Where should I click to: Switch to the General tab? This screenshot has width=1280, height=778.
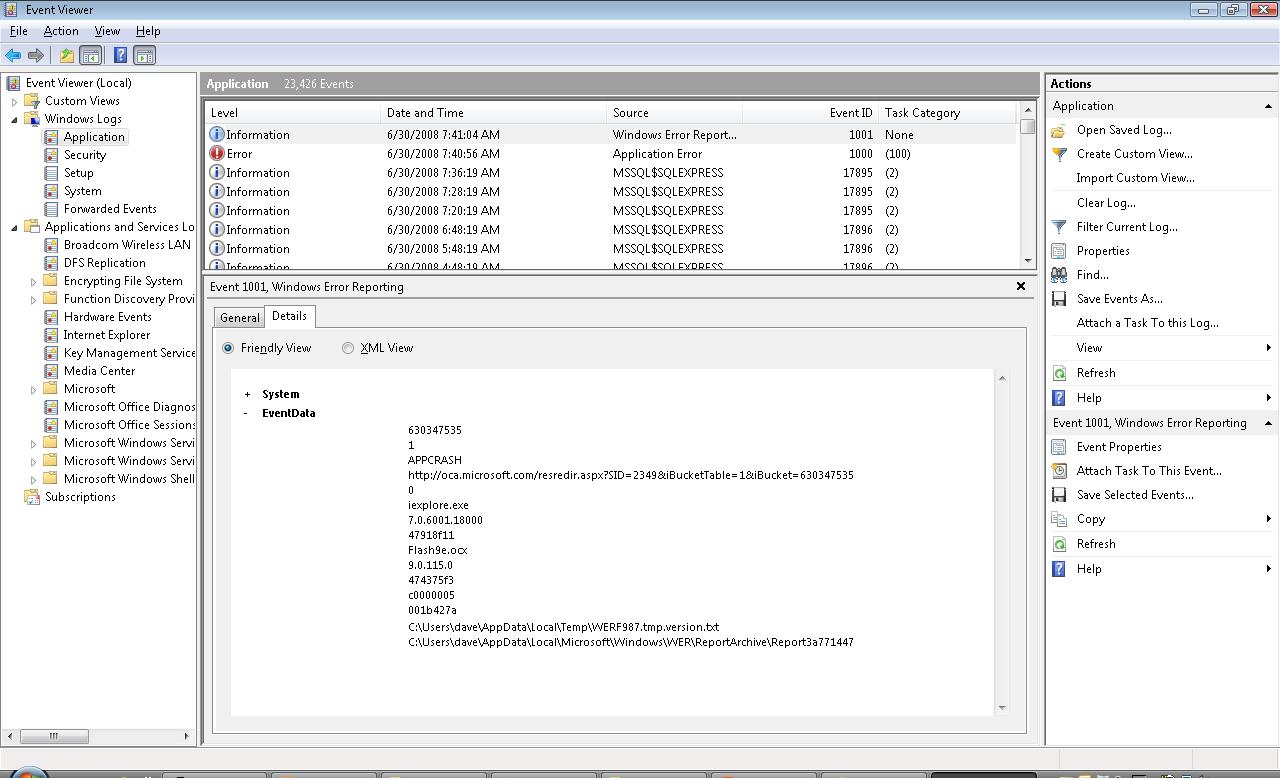[x=239, y=318]
